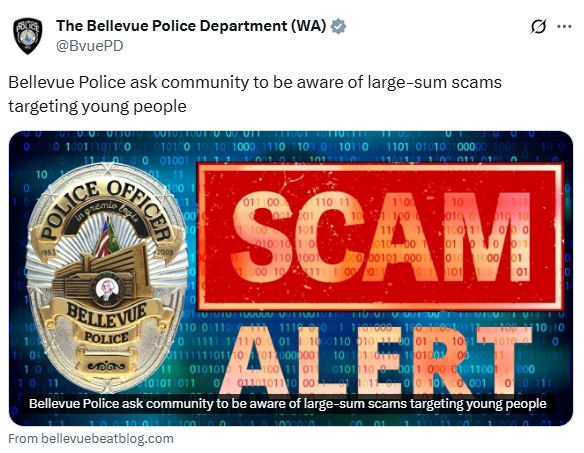
Task: Click the red SCAM banner in card
Action: [x=380, y=237]
